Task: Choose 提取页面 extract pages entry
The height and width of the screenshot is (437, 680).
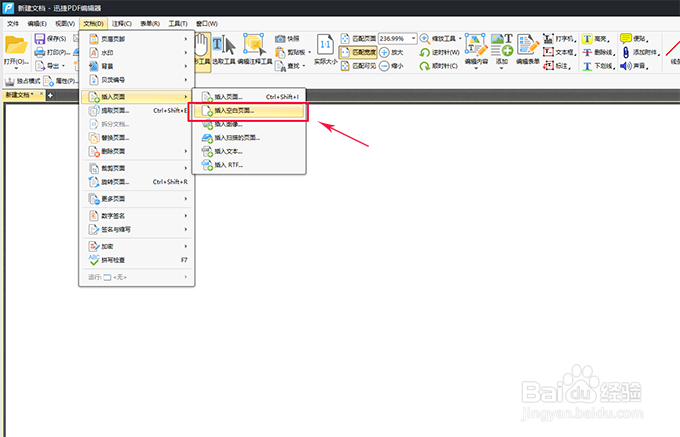Action: click(137, 111)
